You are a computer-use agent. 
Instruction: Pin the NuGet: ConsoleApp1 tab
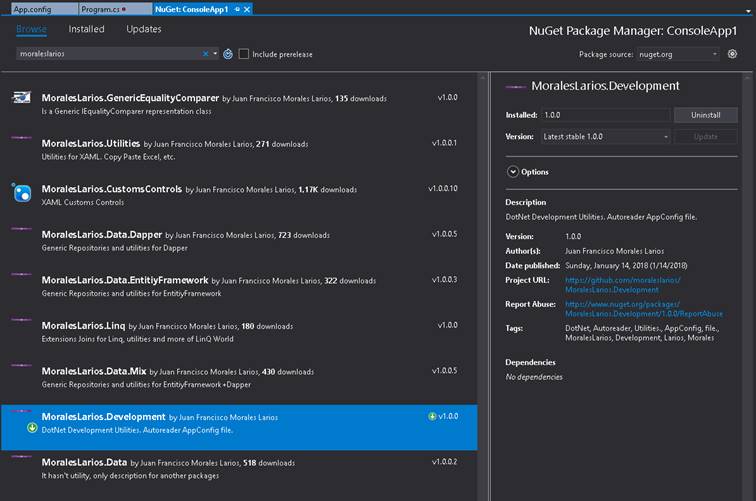click(x=236, y=8)
